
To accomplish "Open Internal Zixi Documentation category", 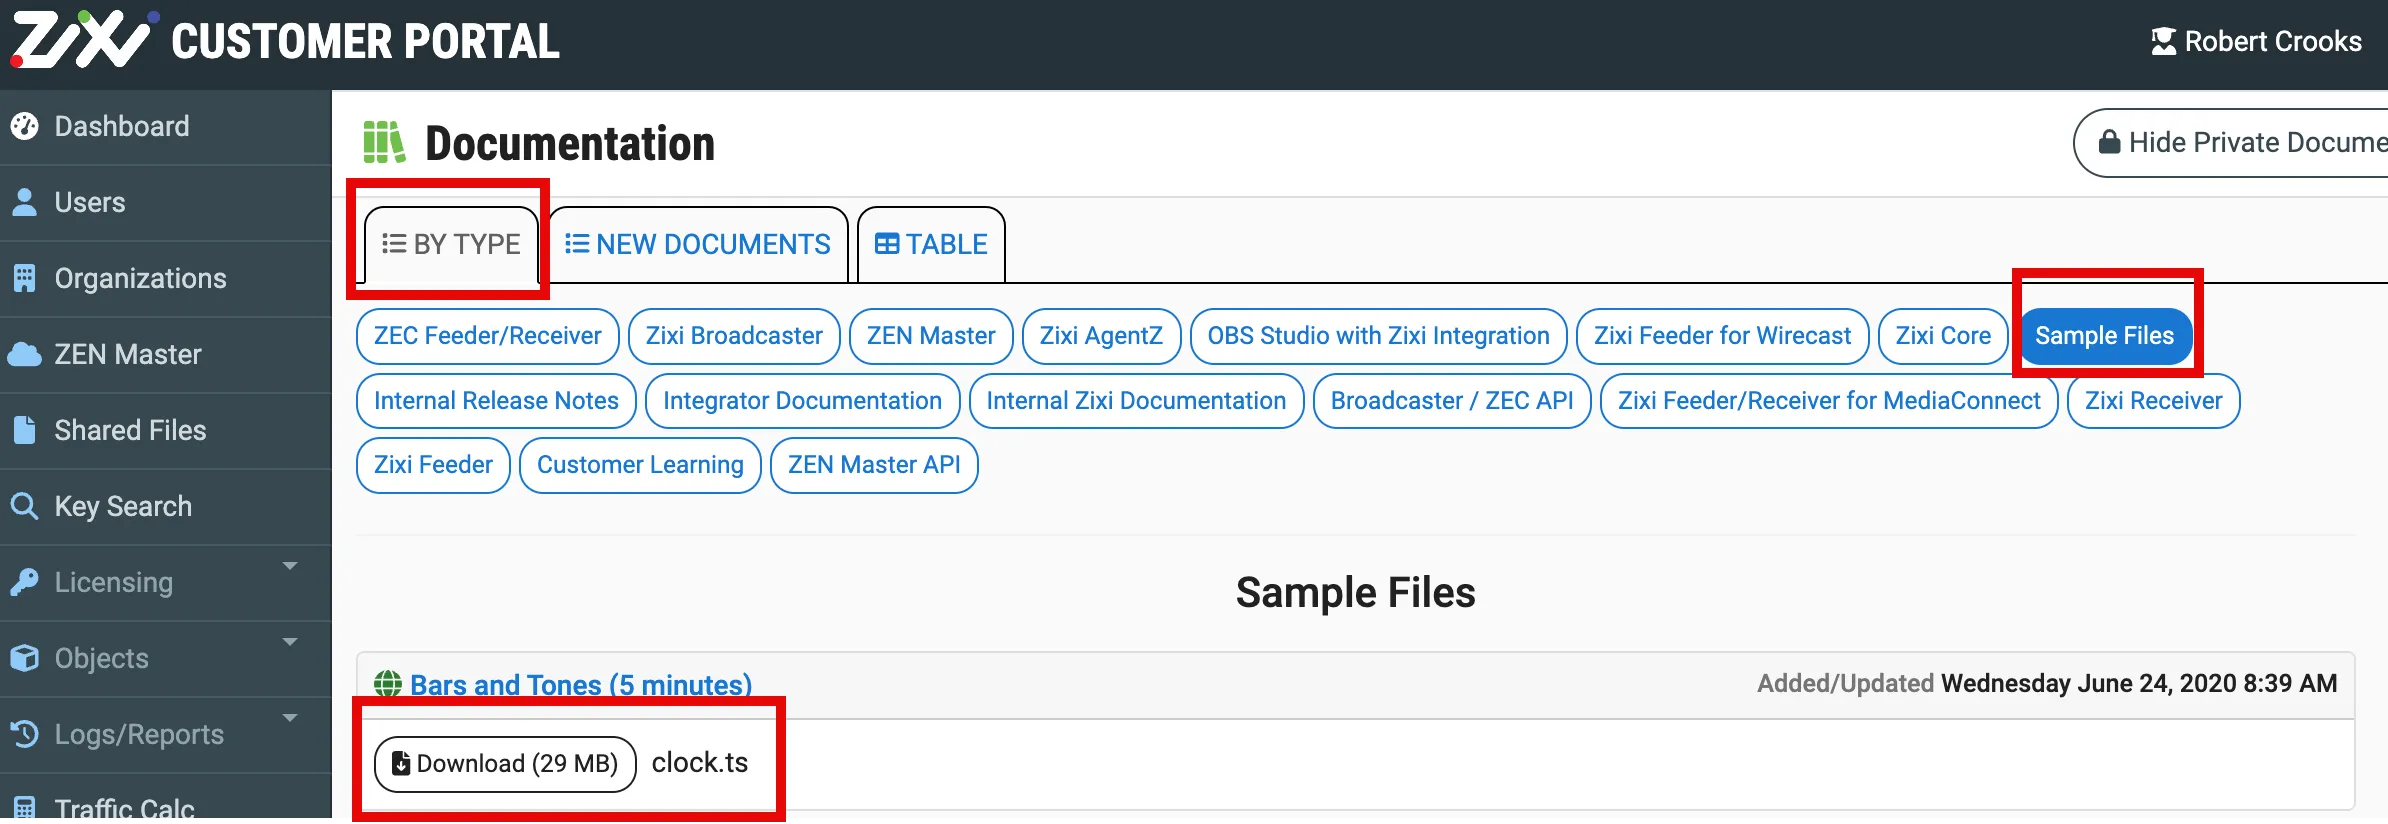I will tap(1136, 401).
